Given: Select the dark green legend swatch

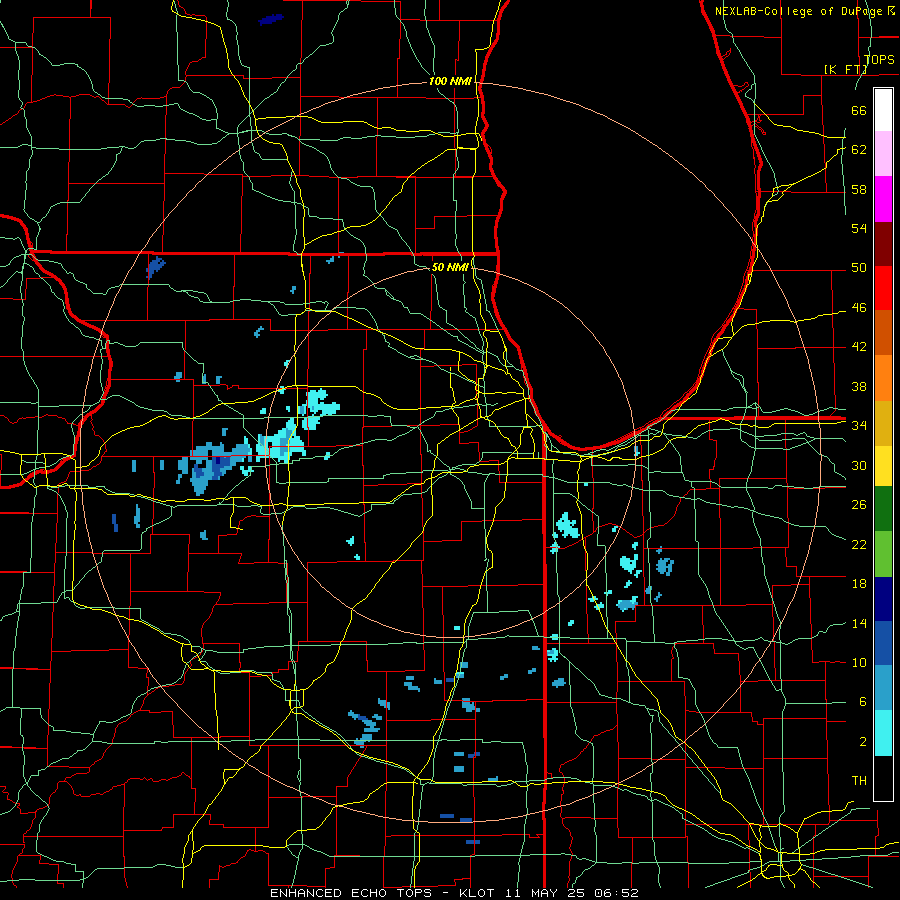Looking at the screenshot, I should (x=883, y=509).
